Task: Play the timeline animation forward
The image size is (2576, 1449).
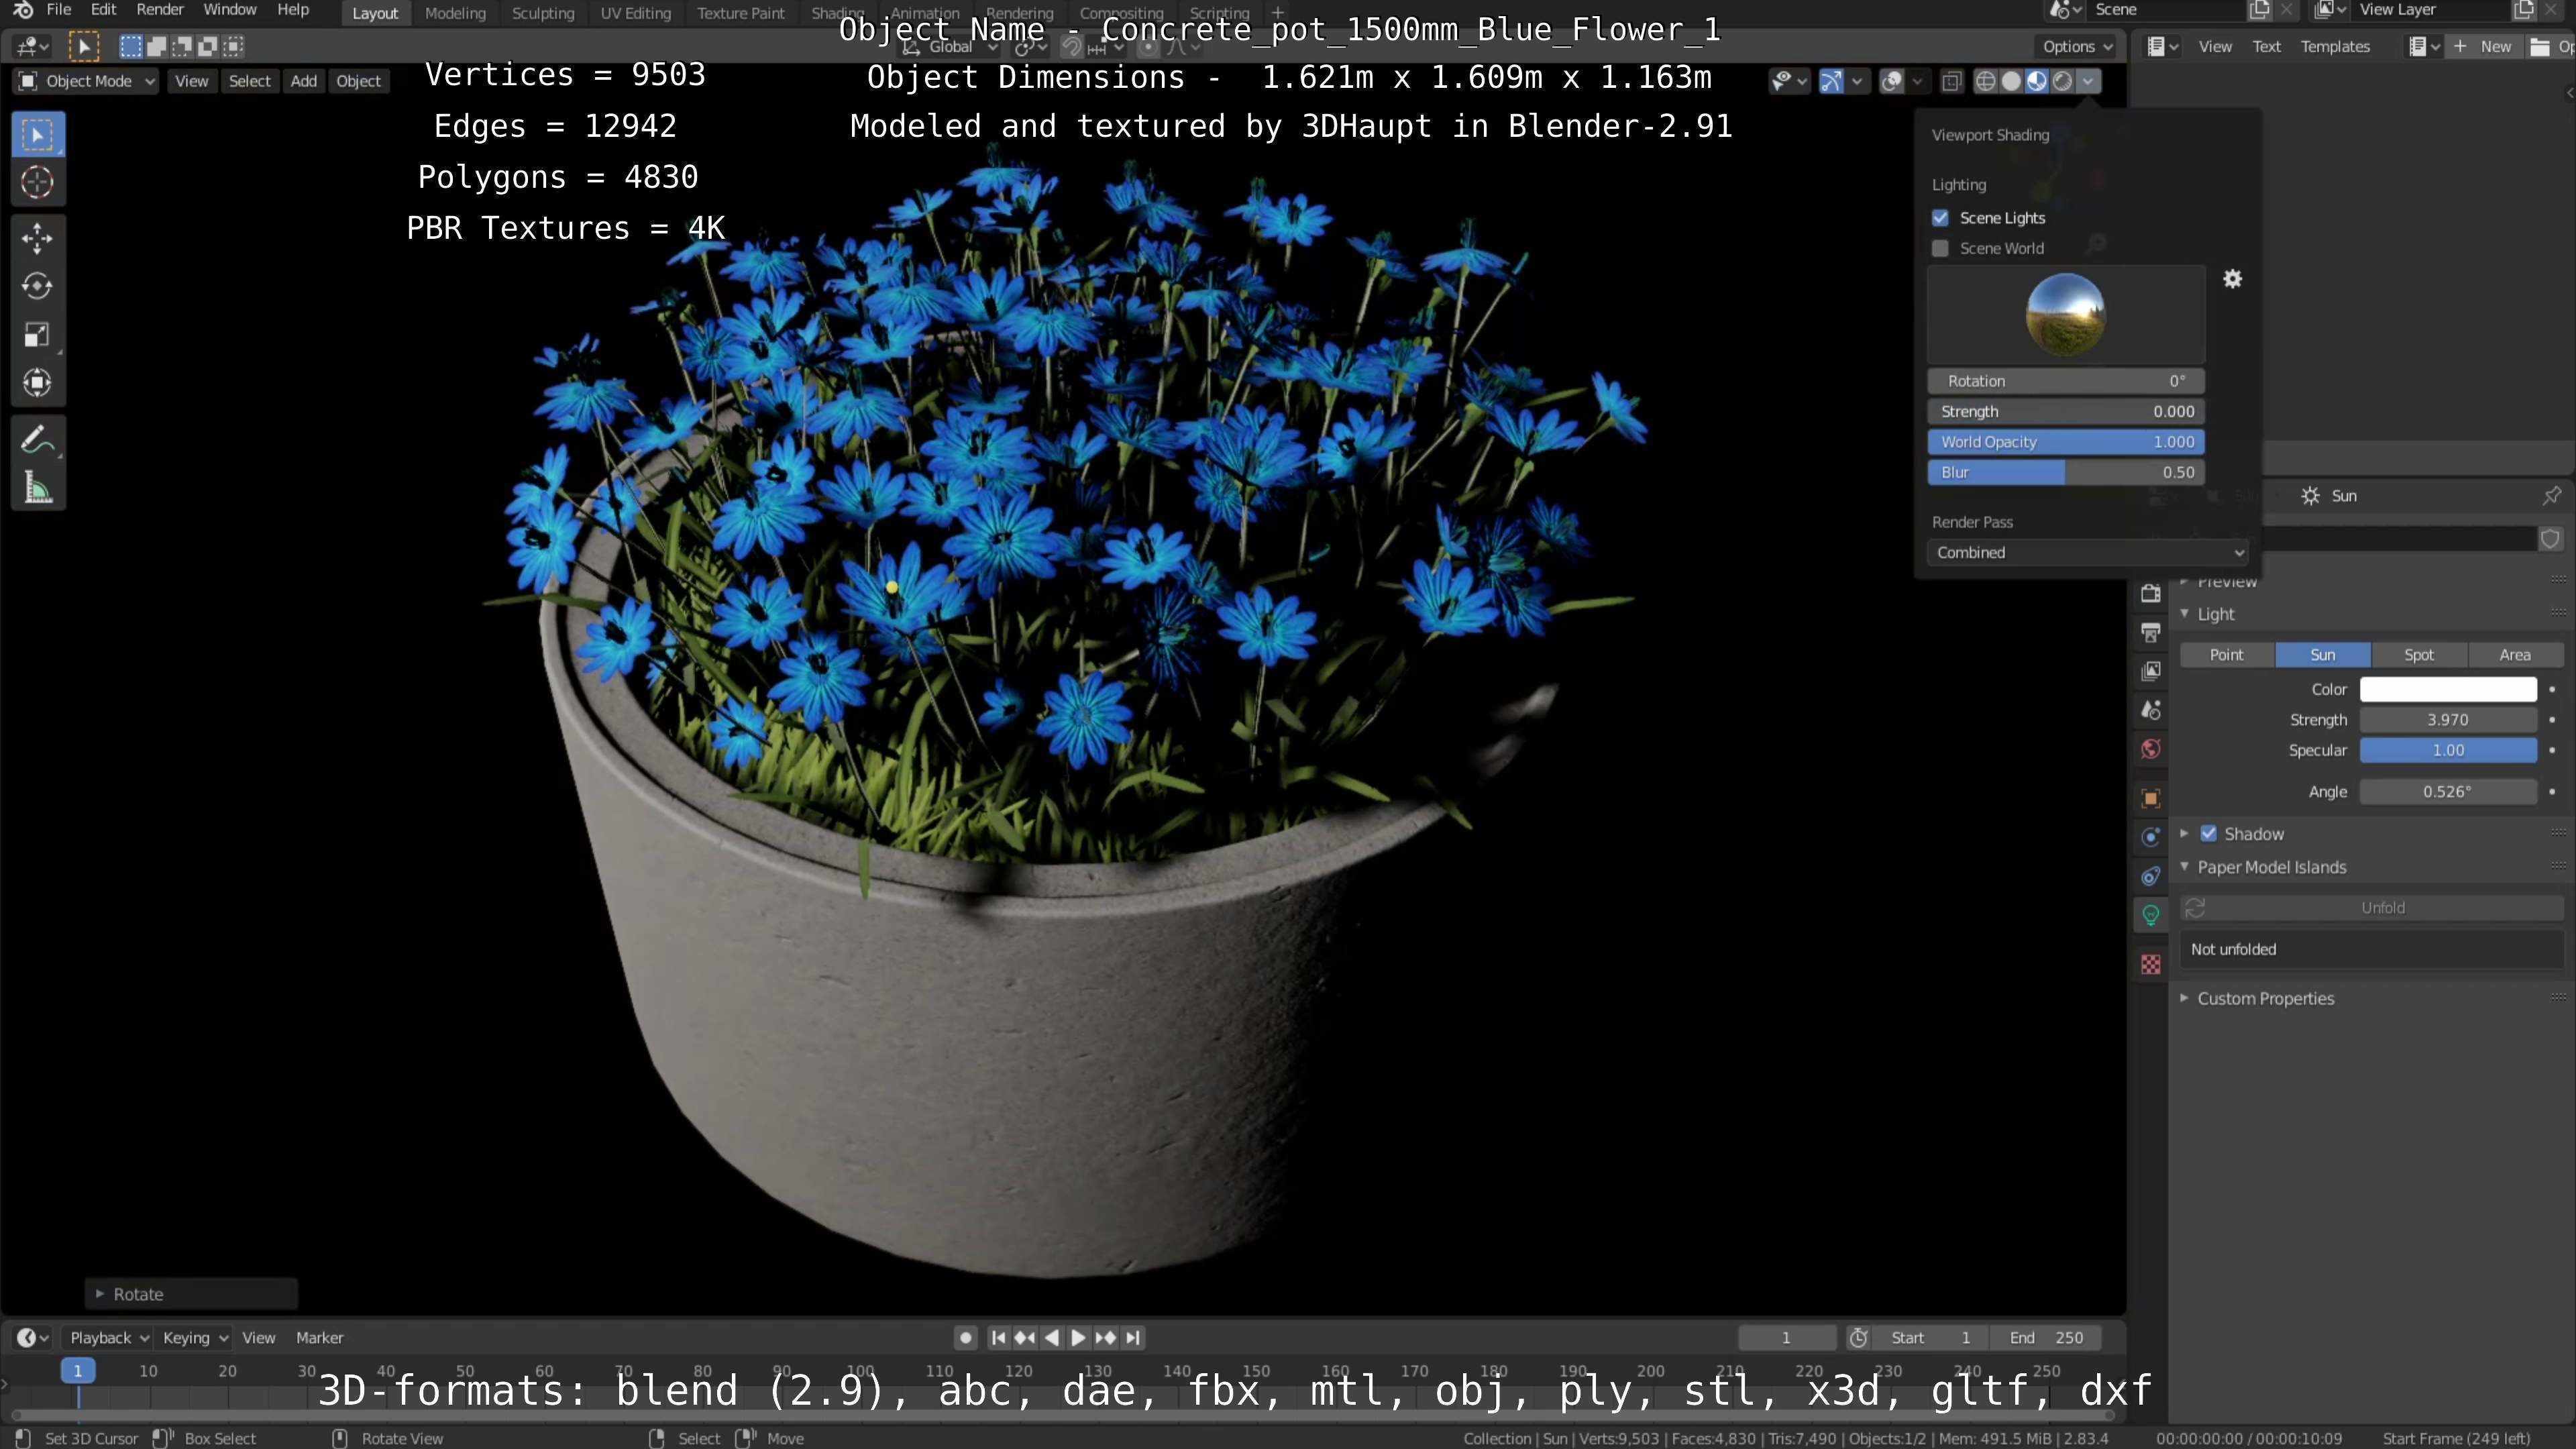Action: coord(1078,1338)
